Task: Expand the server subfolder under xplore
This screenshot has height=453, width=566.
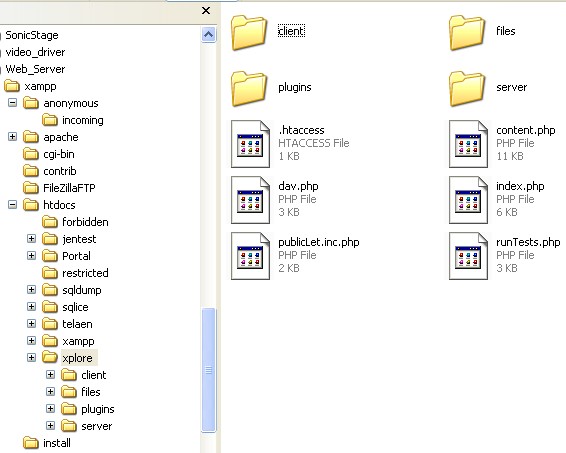Action: pos(51,426)
